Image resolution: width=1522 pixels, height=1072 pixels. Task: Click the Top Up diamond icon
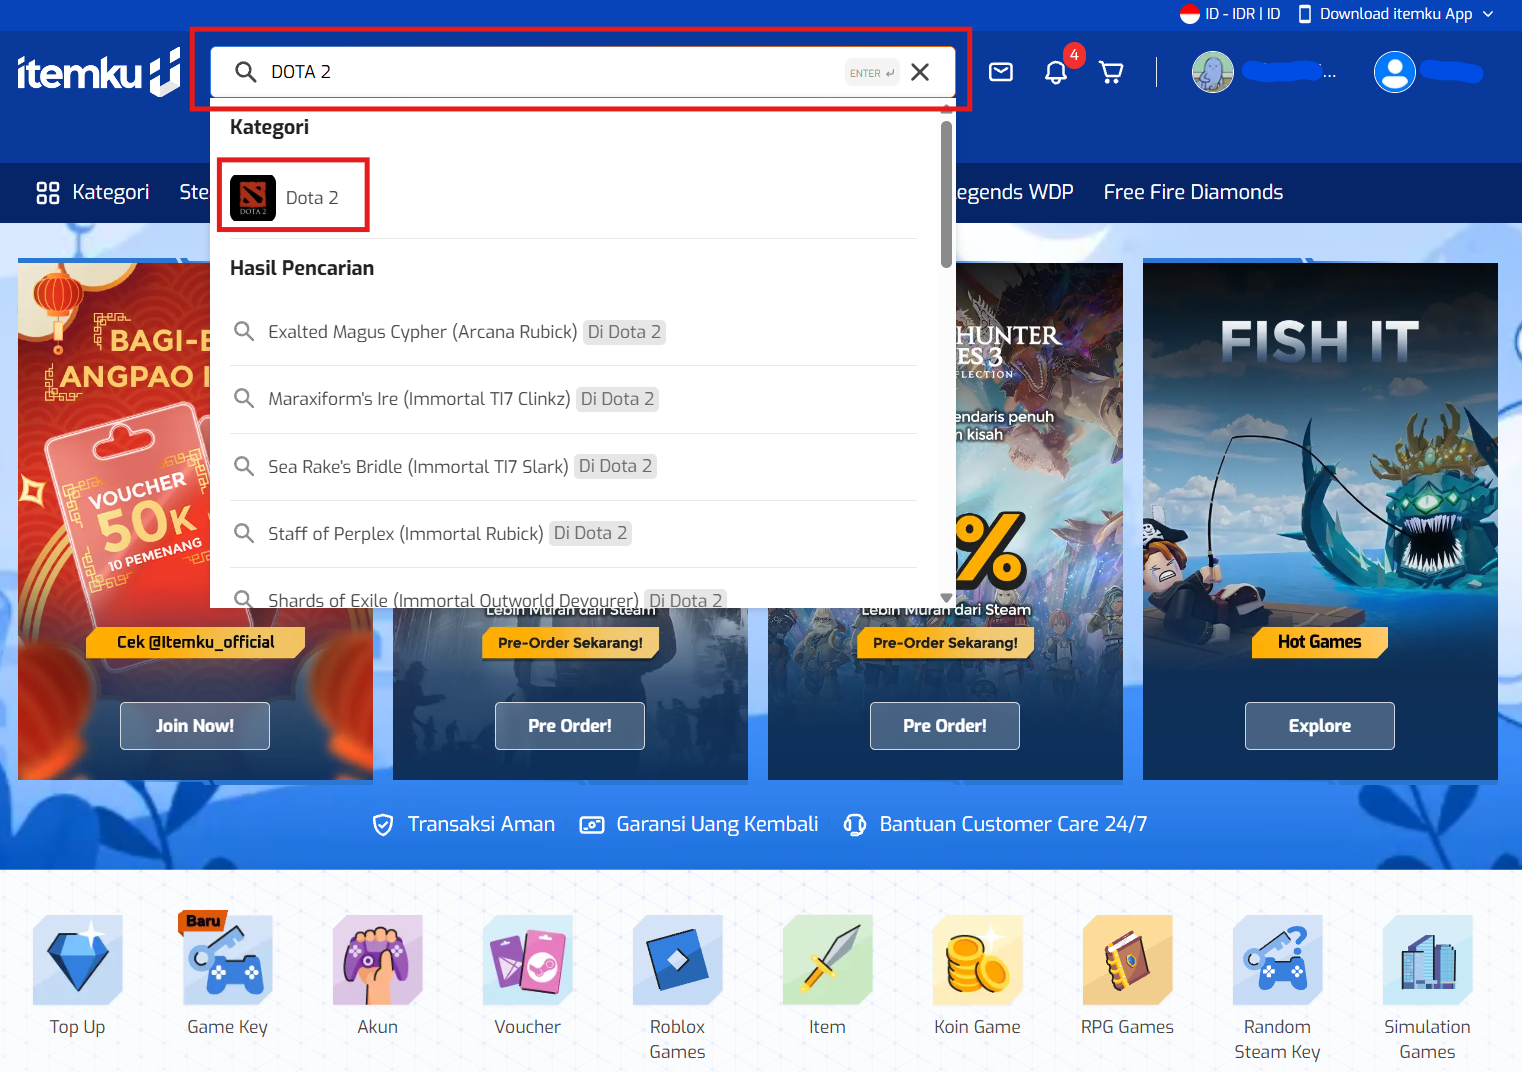click(x=78, y=960)
